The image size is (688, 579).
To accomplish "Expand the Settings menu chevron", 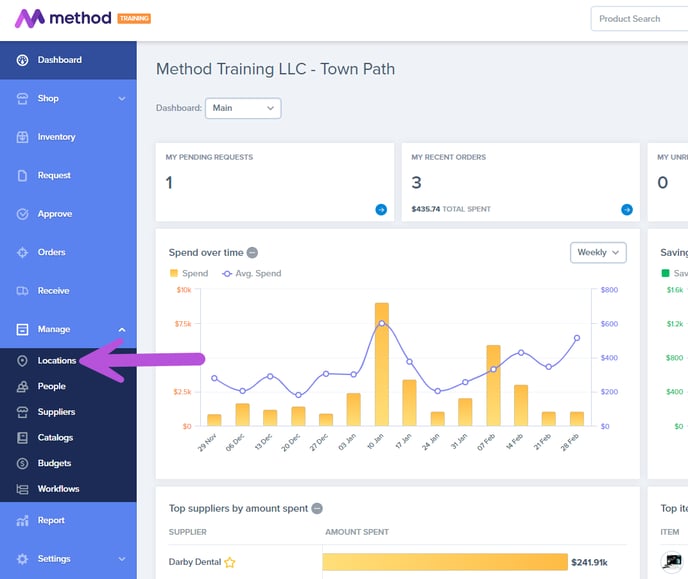I will (x=122, y=559).
